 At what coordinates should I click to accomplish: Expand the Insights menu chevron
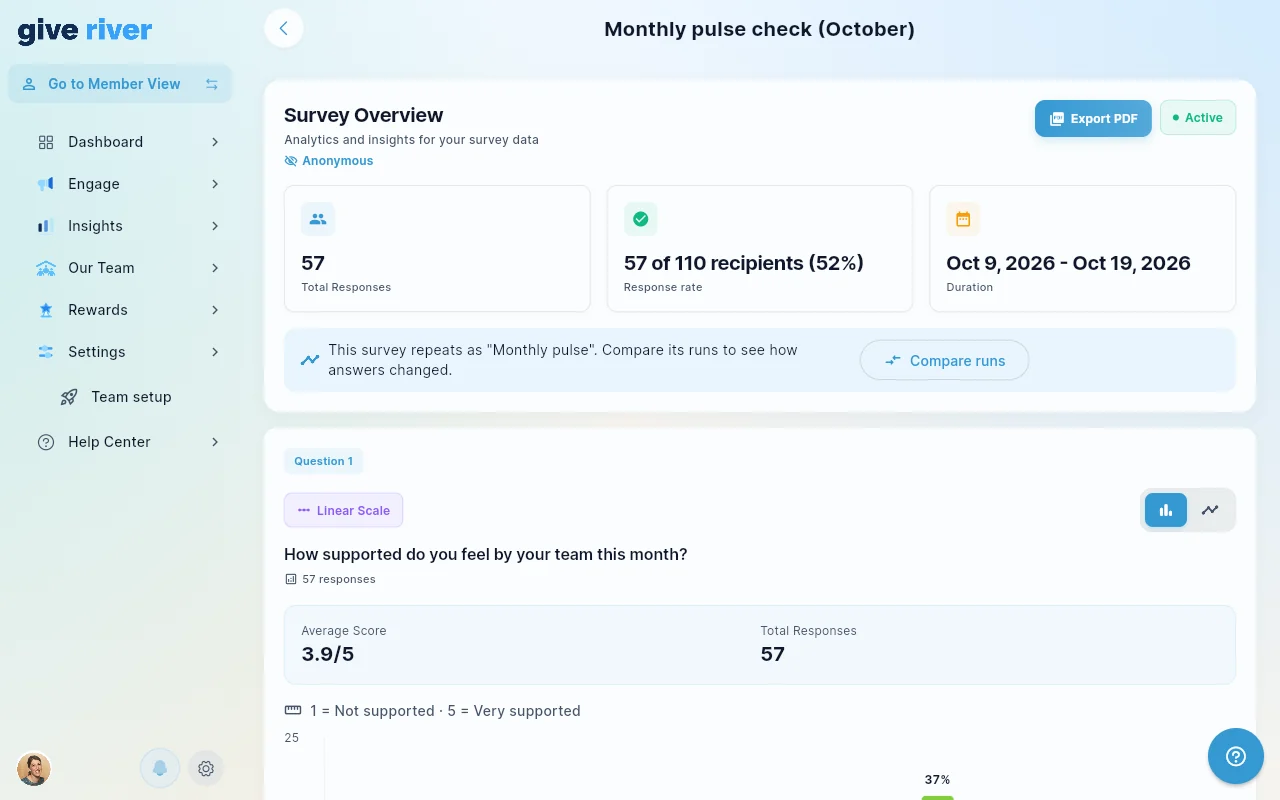coord(215,226)
